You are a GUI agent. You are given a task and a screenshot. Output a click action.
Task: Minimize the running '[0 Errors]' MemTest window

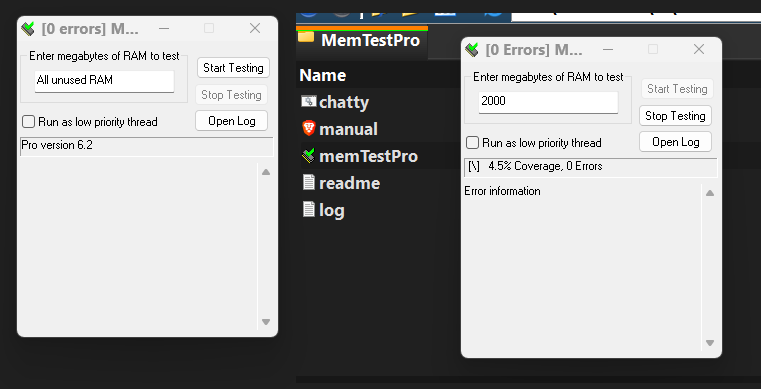click(x=608, y=49)
